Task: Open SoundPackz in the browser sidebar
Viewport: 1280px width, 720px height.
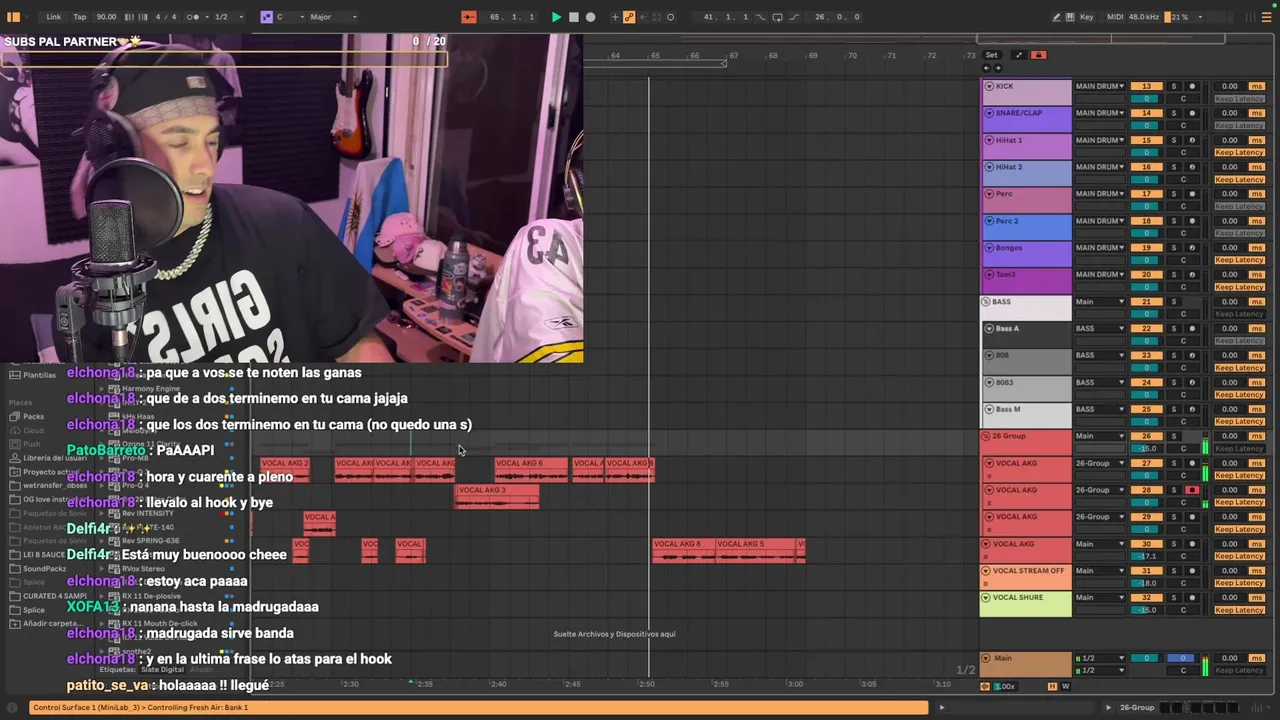Action: (x=44, y=568)
